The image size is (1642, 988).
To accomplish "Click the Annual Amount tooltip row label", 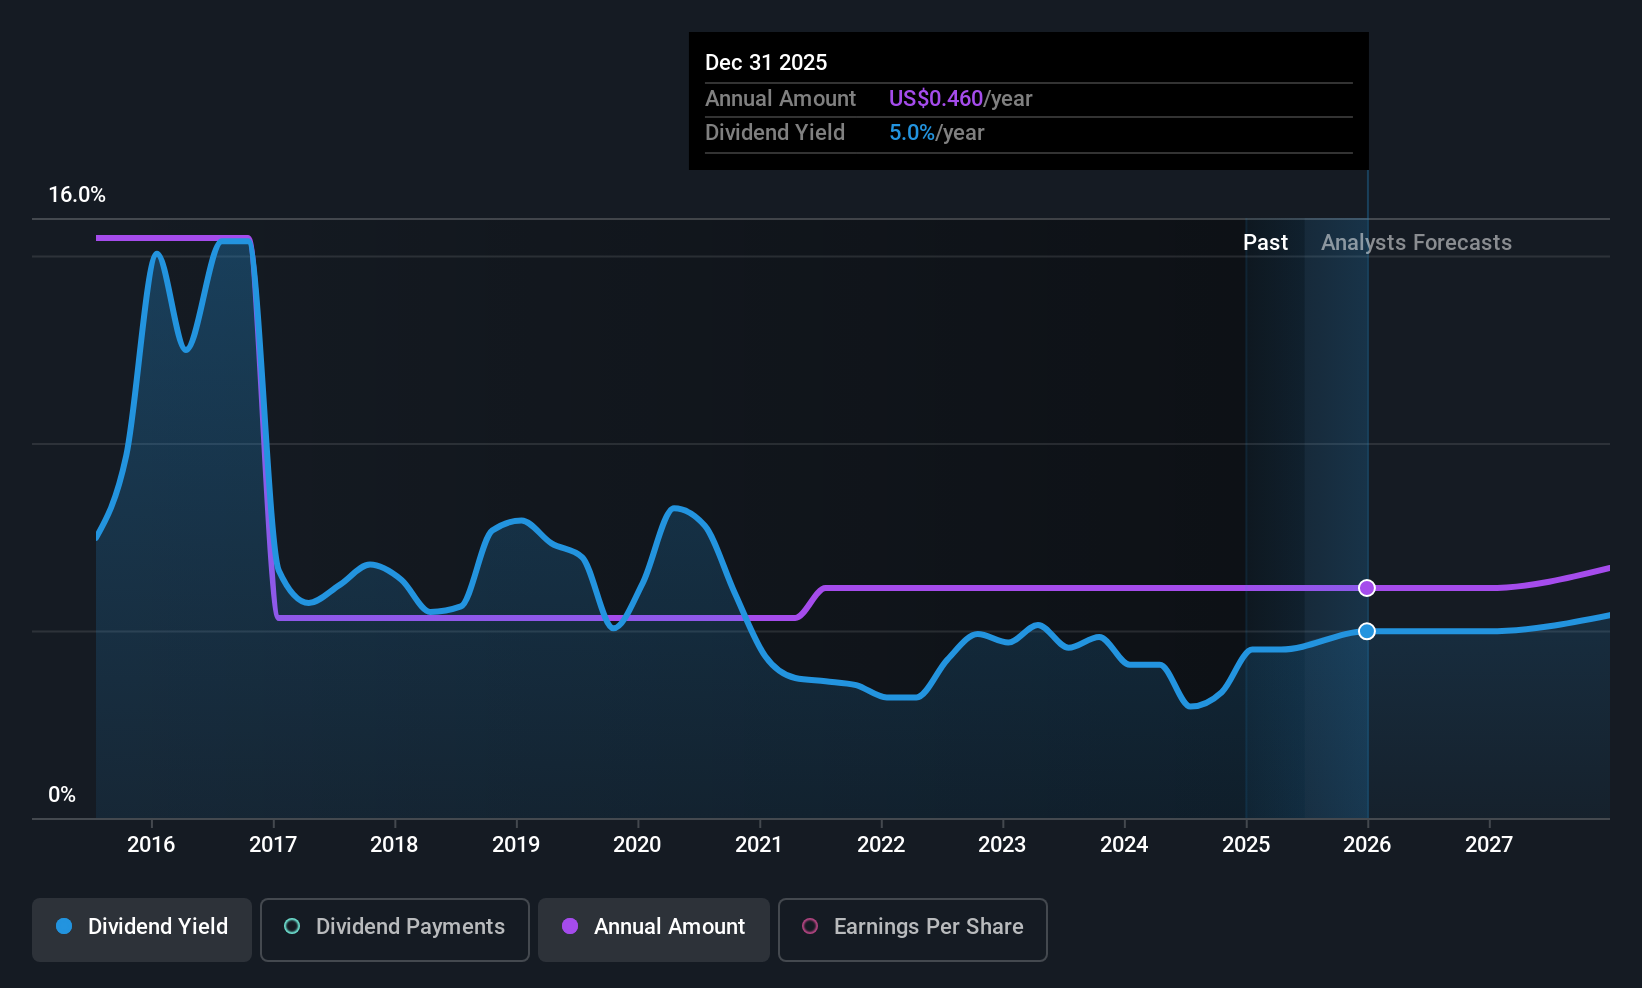I will pos(780,99).
